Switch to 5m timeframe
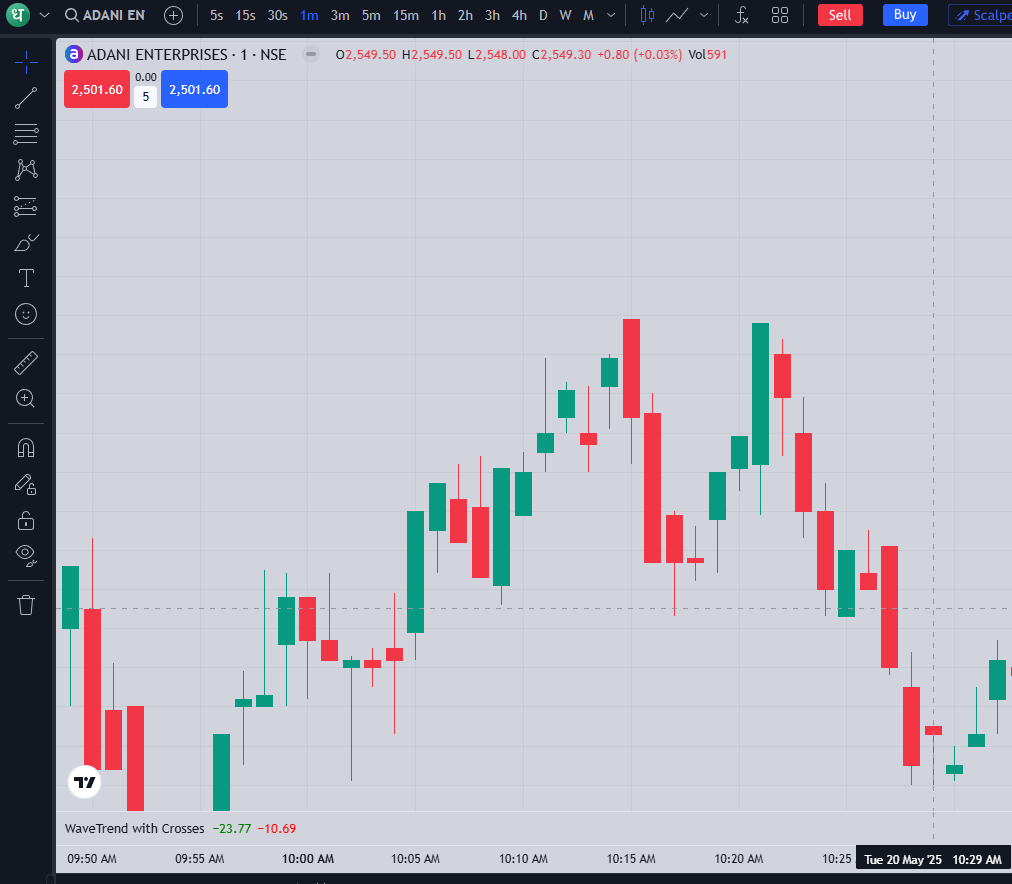The image size is (1012, 884). 371,15
